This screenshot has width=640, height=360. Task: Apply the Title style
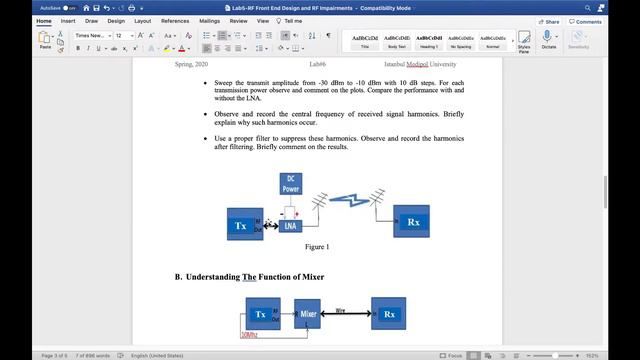coord(365,42)
